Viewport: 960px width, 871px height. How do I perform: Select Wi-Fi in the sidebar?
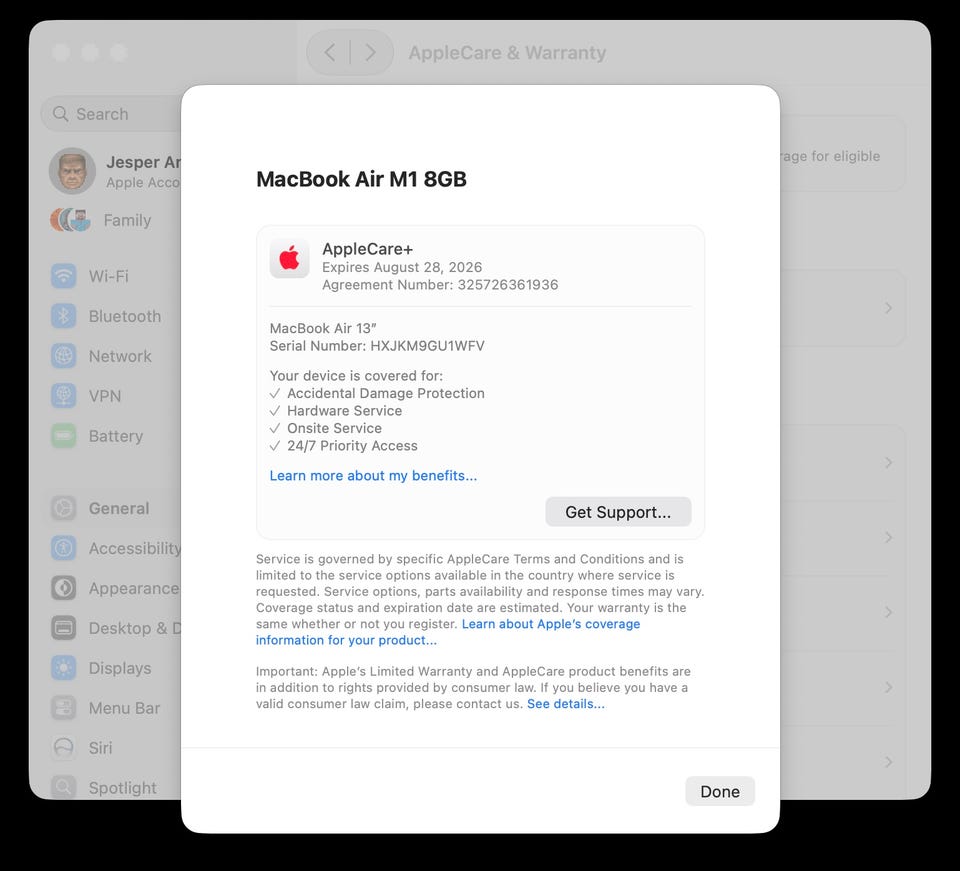pyautogui.click(x=108, y=276)
